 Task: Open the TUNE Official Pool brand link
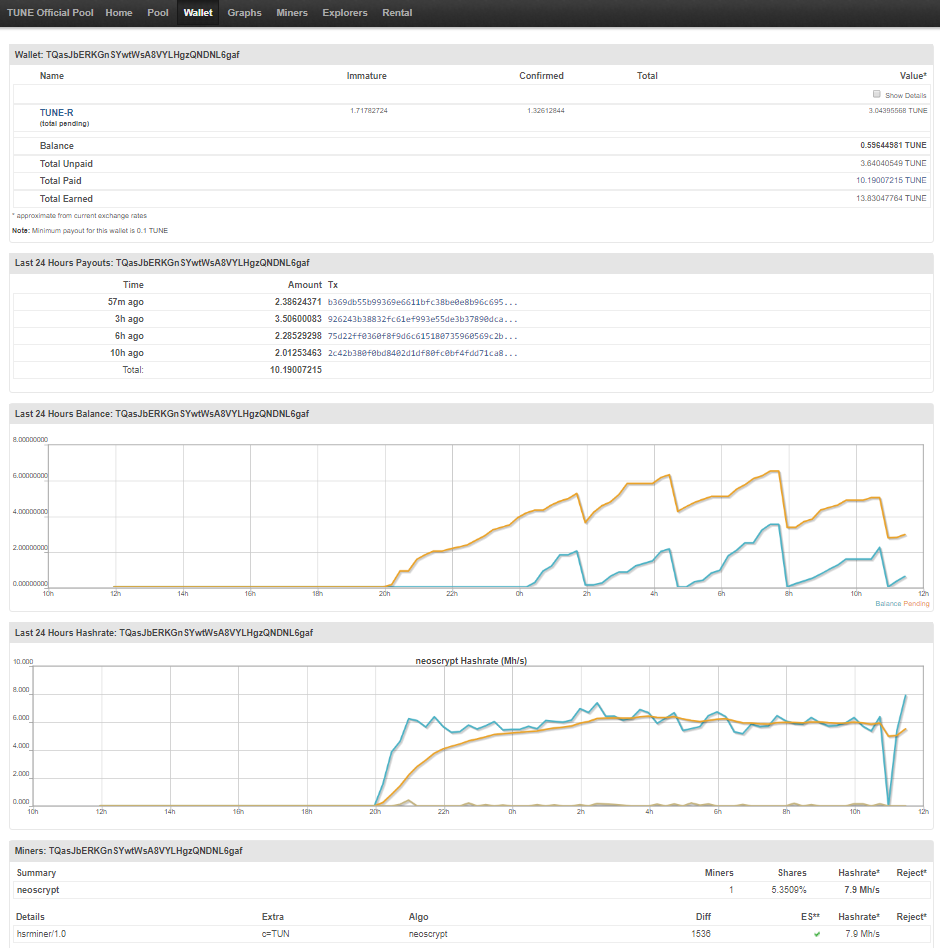tap(50, 13)
